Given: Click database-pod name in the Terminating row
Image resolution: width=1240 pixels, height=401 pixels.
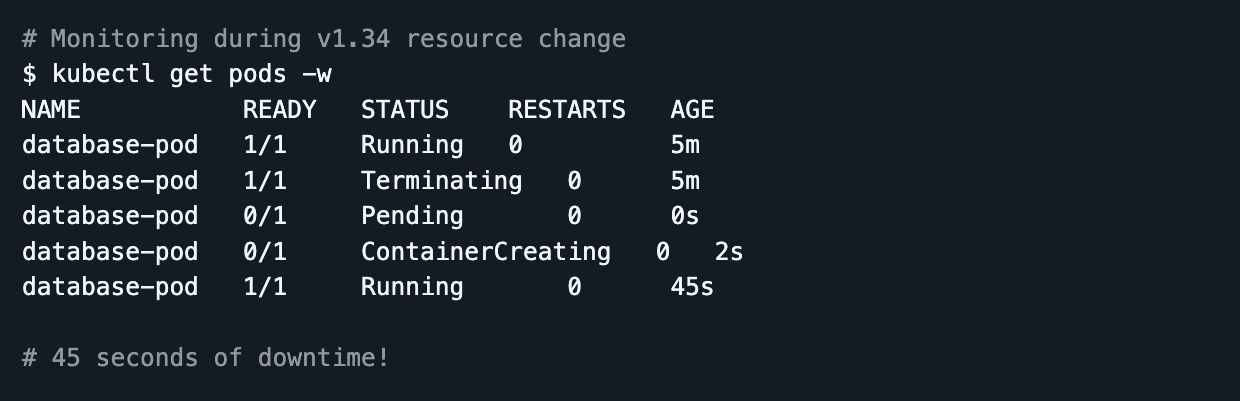Looking at the screenshot, I should (110, 181).
